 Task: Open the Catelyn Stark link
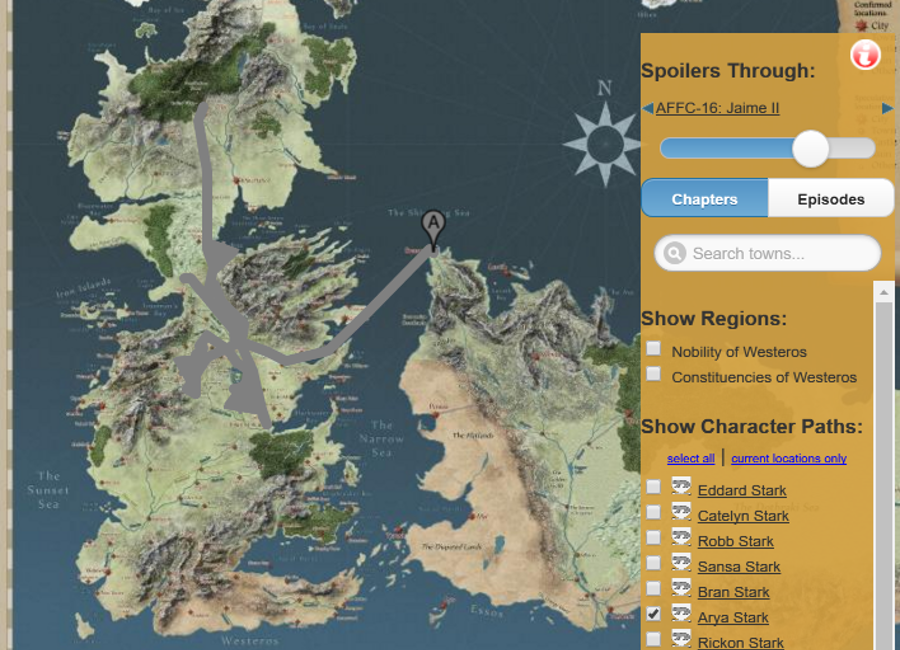pyautogui.click(x=743, y=516)
